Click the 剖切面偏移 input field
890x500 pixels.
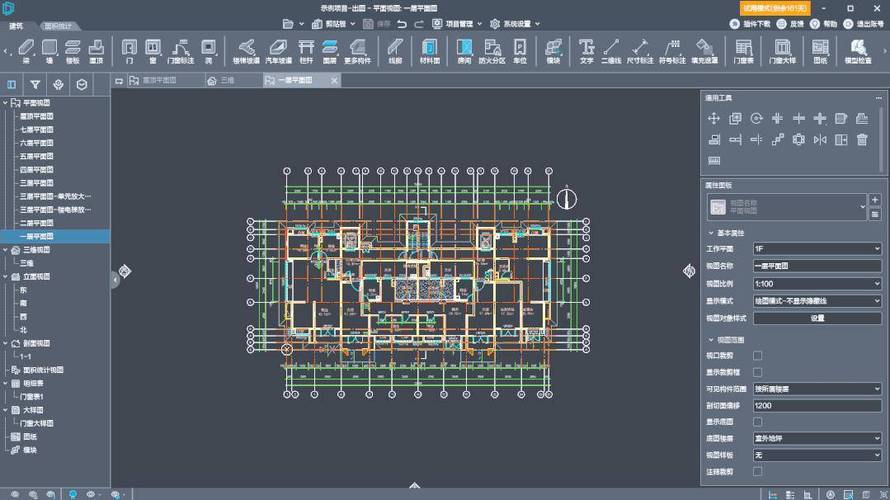[815, 405]
